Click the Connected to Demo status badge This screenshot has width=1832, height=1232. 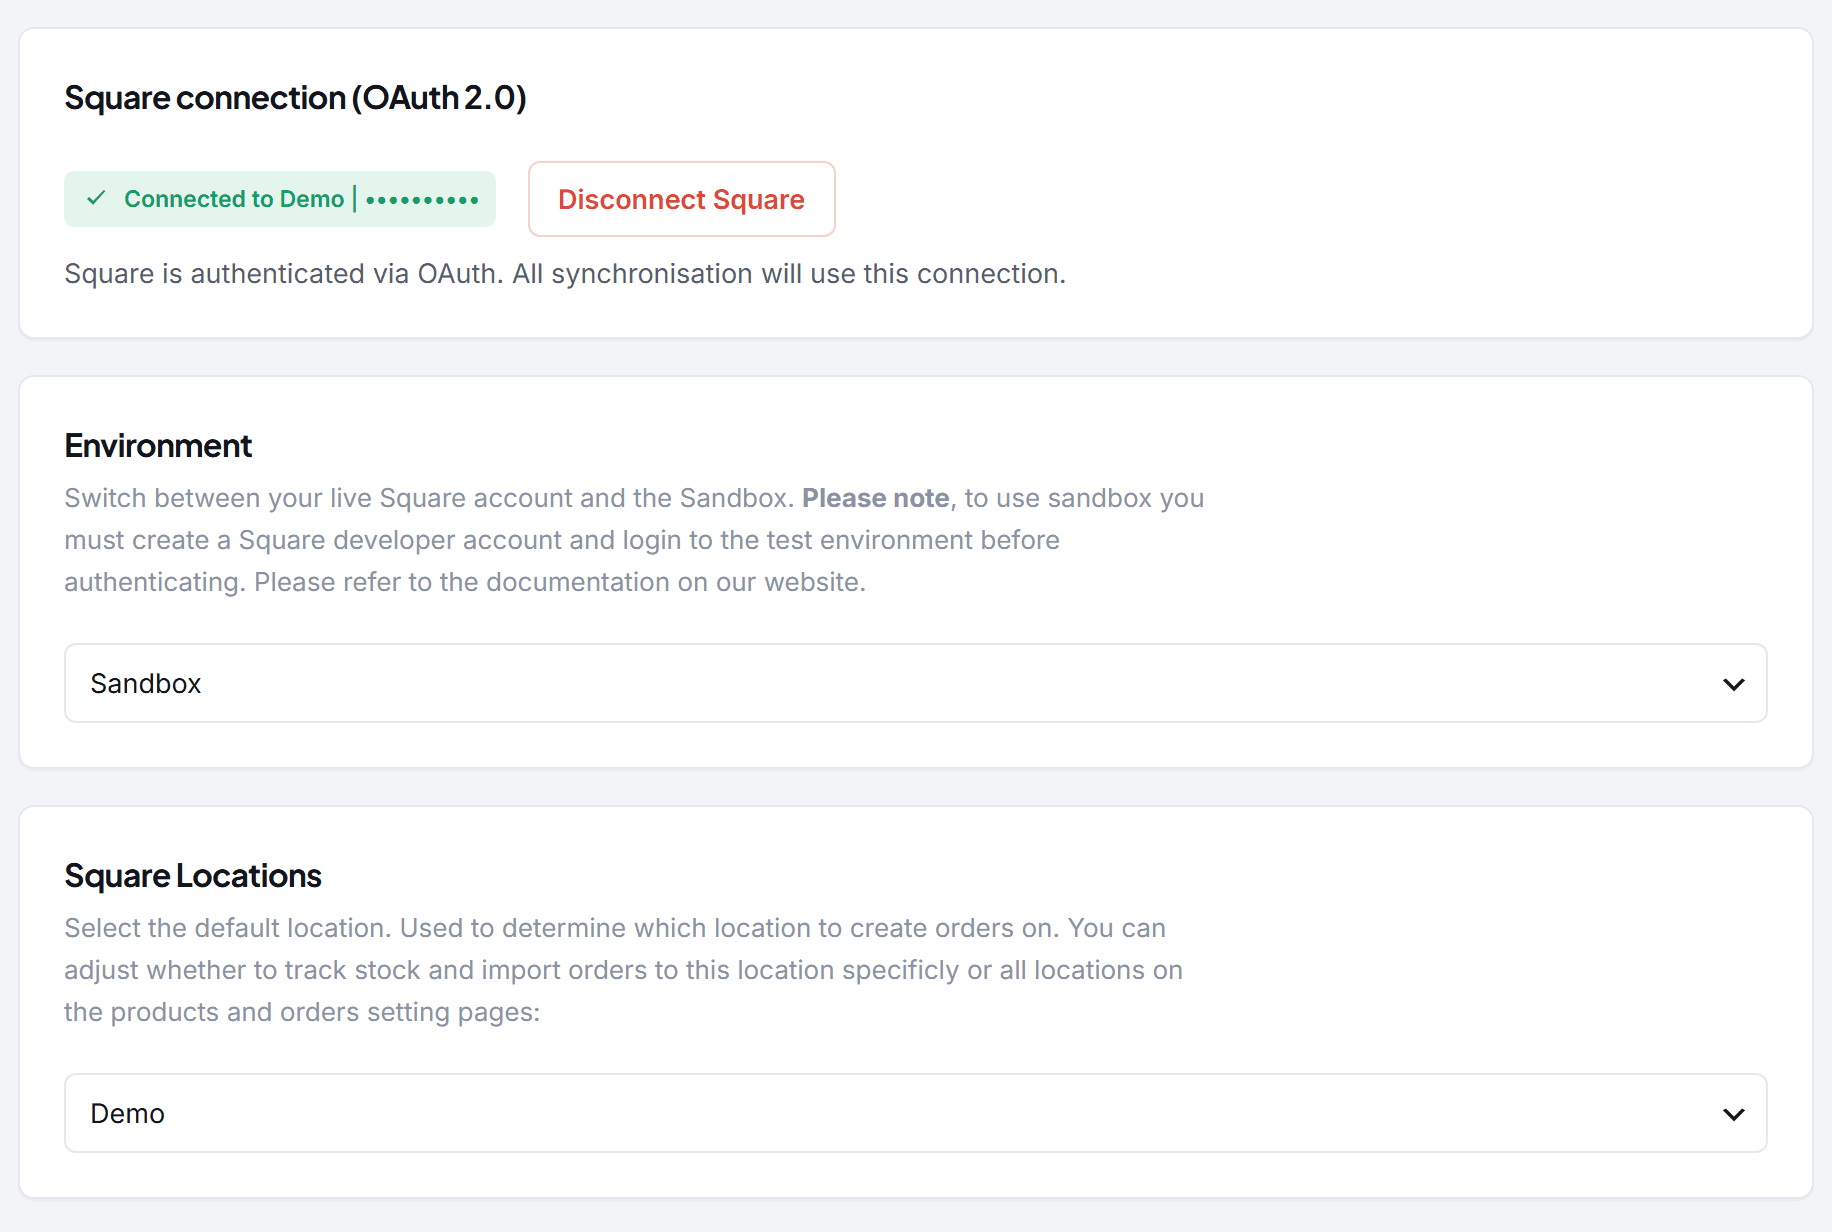tap(280, 199)
